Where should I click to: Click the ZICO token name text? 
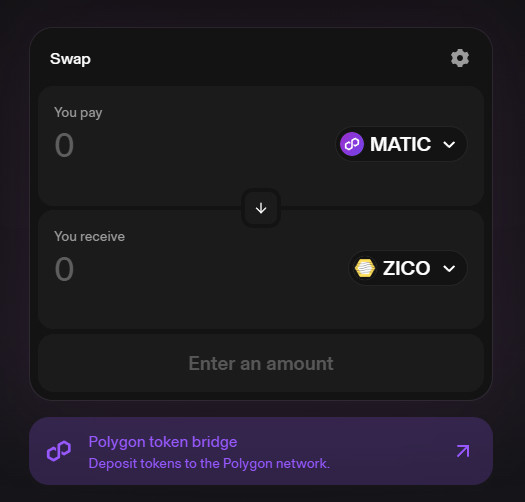click(406, 268)
